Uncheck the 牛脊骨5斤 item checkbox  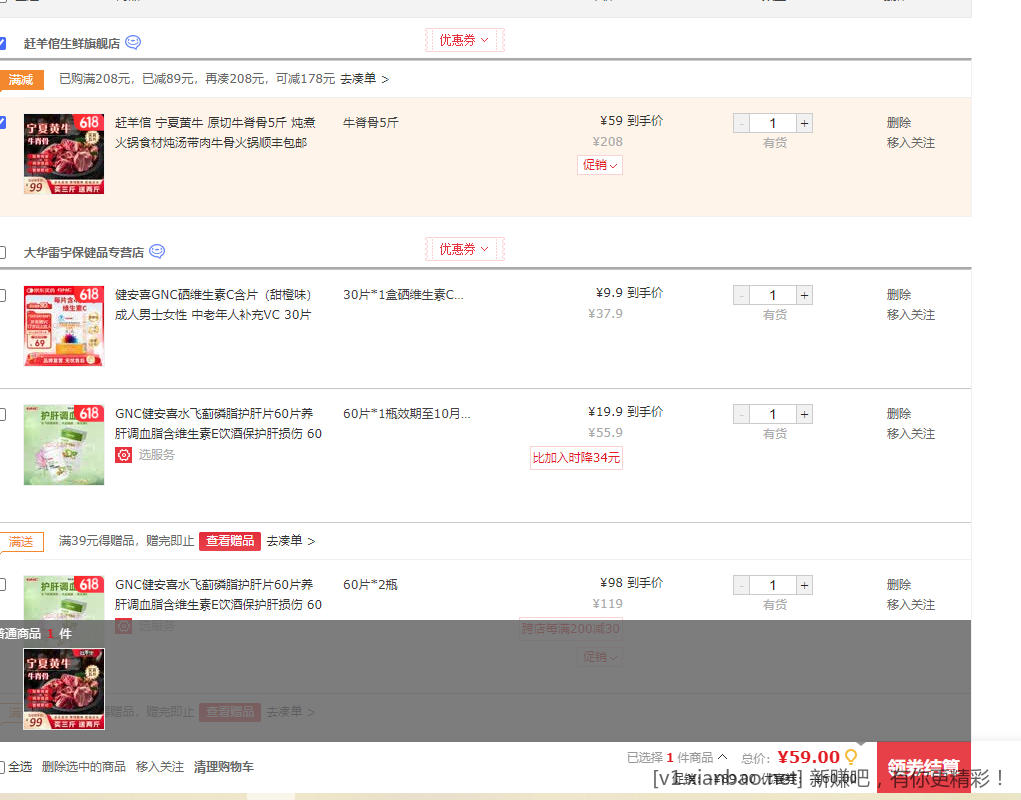click(x=2, y=122)
